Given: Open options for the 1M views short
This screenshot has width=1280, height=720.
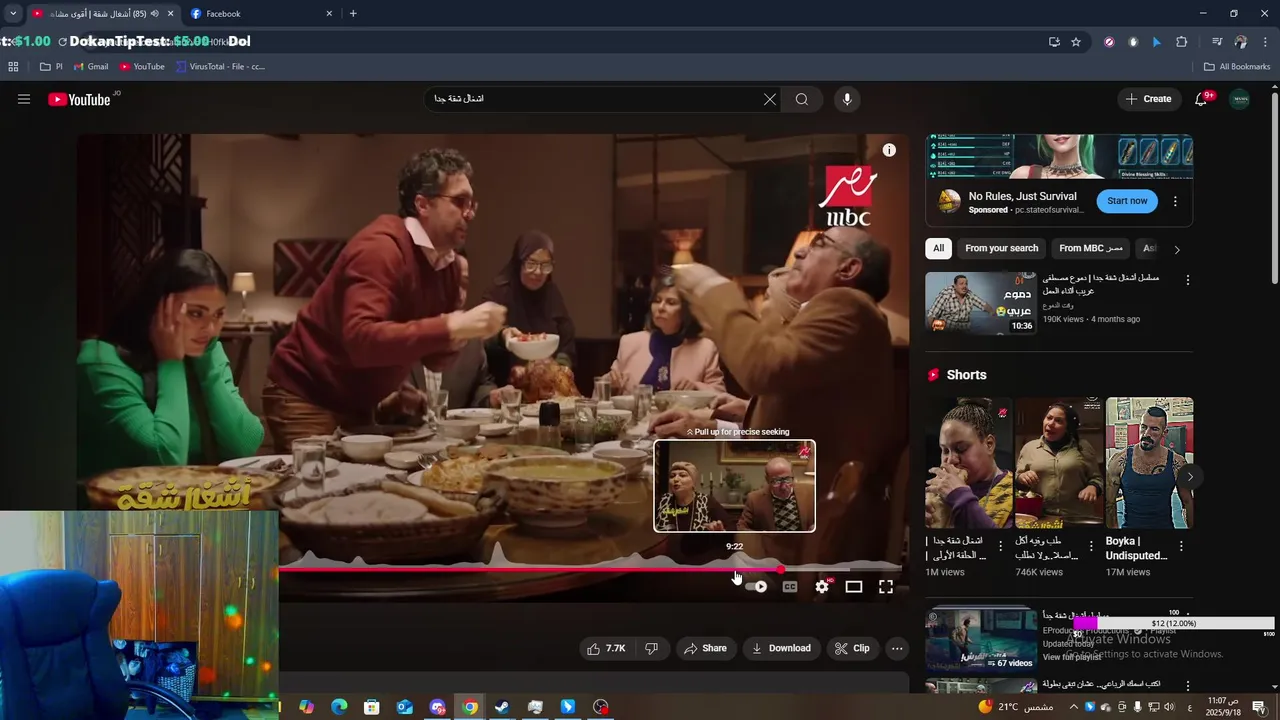Looking at the screenshot, I should (1000, 547).
